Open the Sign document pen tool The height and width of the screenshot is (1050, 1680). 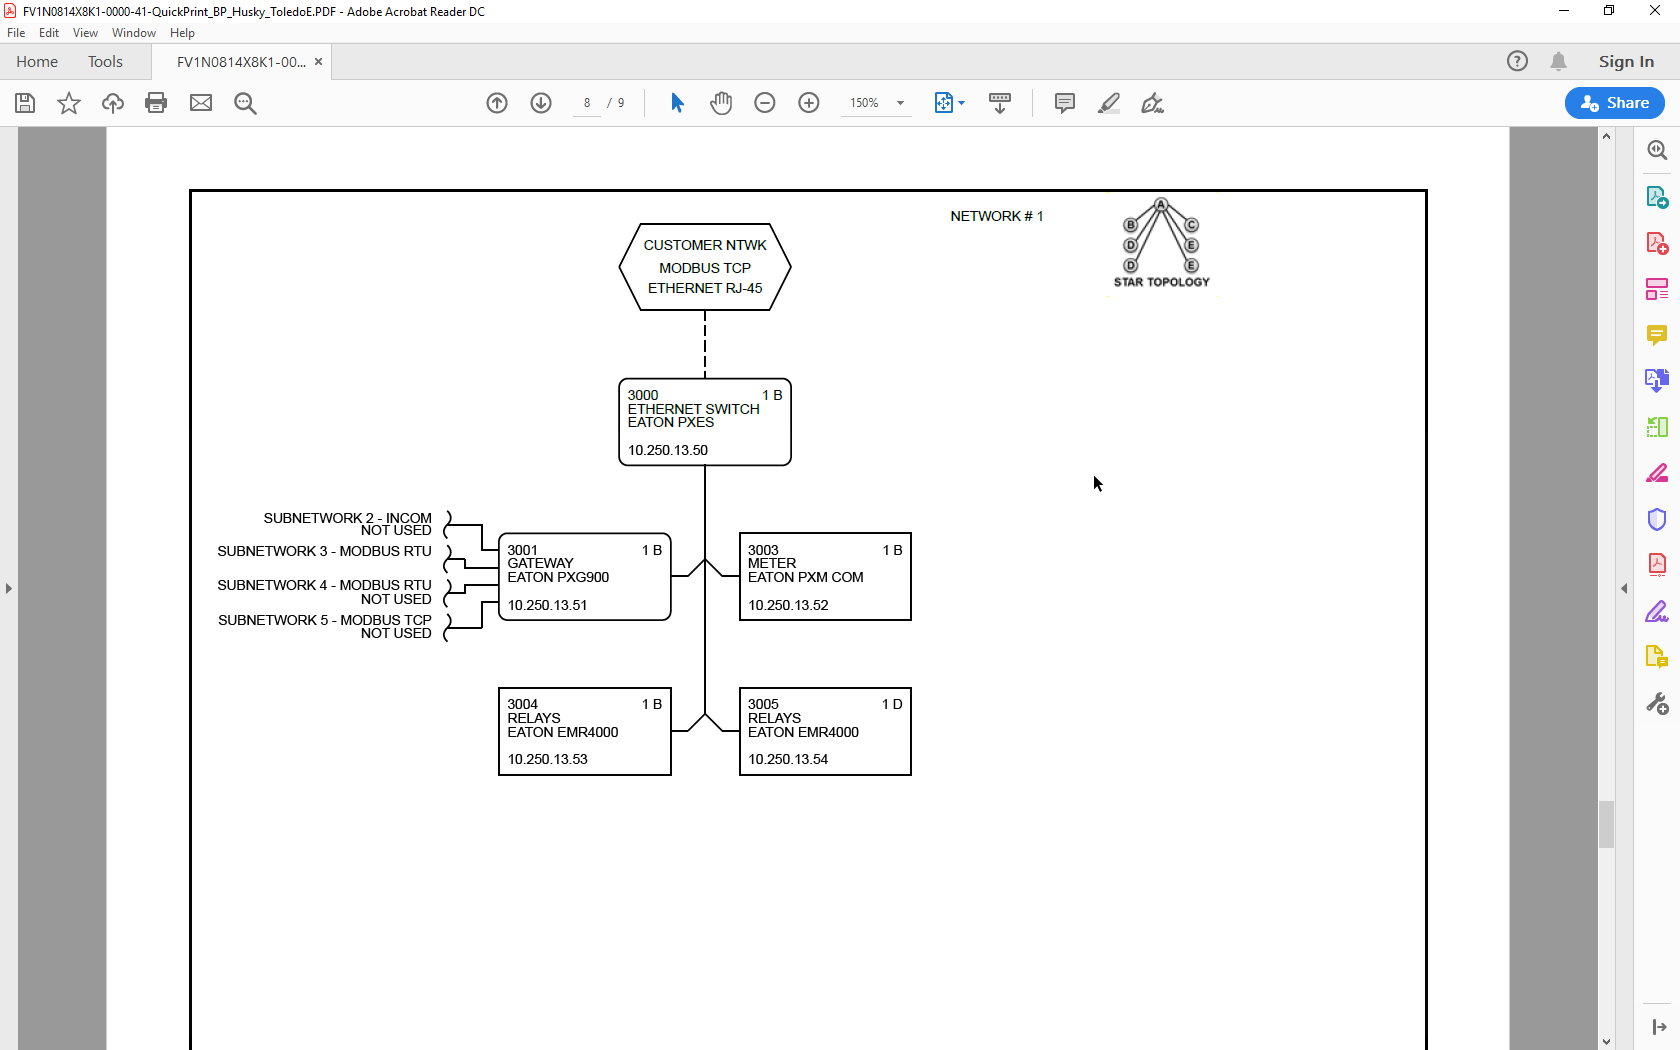pyautogui.click(x=1153, y=103)
